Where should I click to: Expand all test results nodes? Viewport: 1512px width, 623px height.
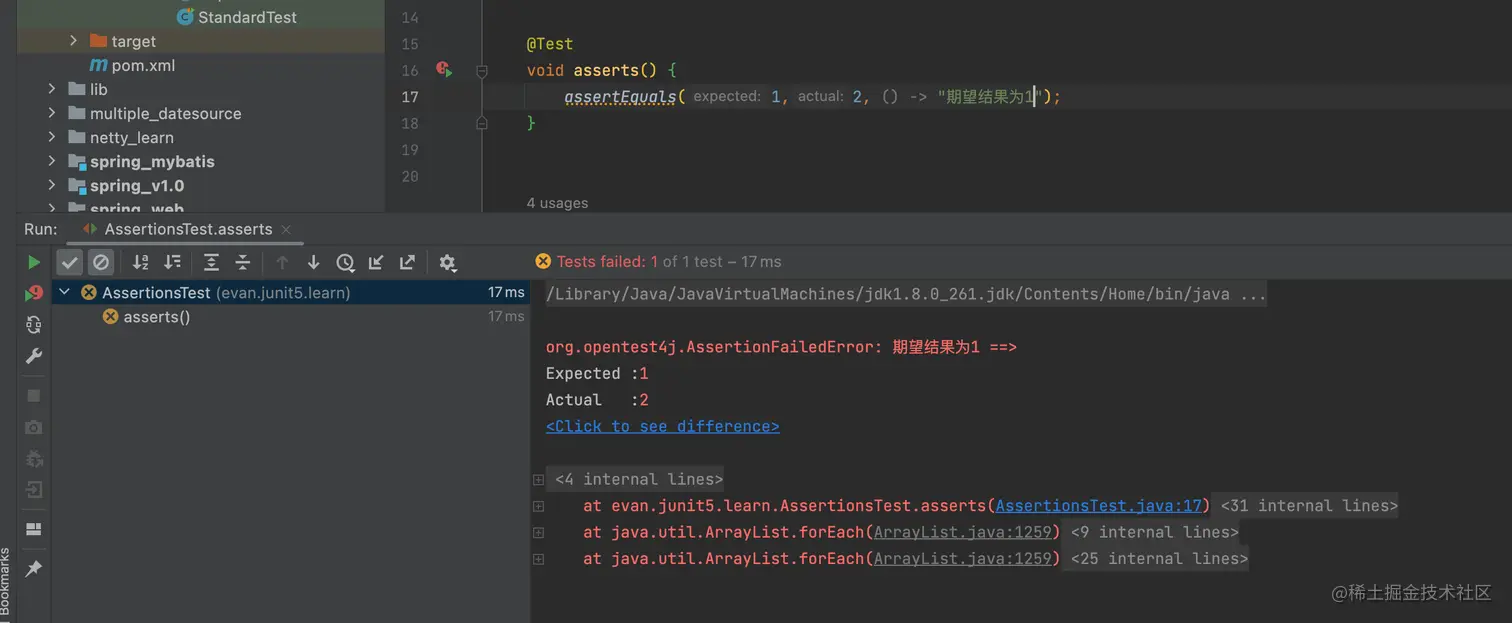[x=209, y=262]
